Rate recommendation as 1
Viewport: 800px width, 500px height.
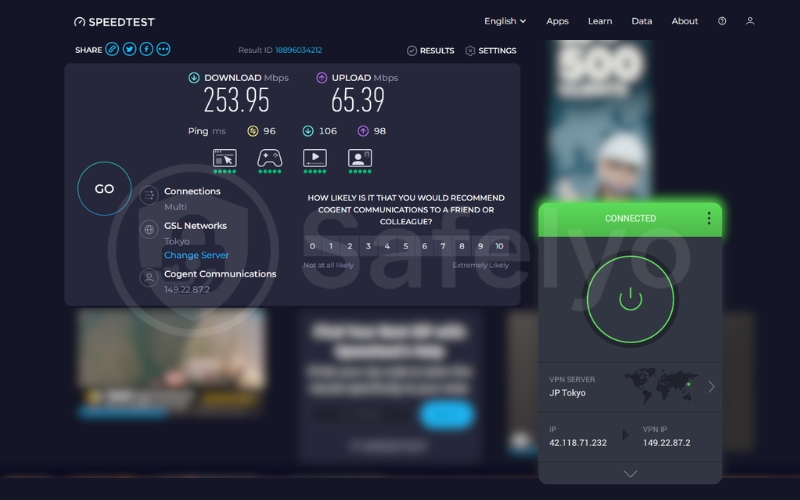point(331,246)
